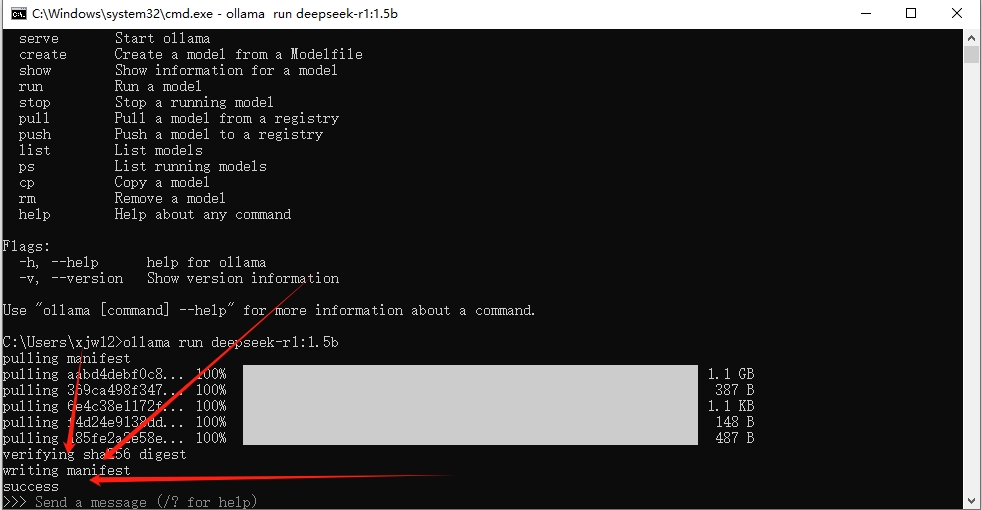Viewport: 982px width, 510px height.
Task: Click the vertical scrollbar thumb
Action: (x=971, y=55)
